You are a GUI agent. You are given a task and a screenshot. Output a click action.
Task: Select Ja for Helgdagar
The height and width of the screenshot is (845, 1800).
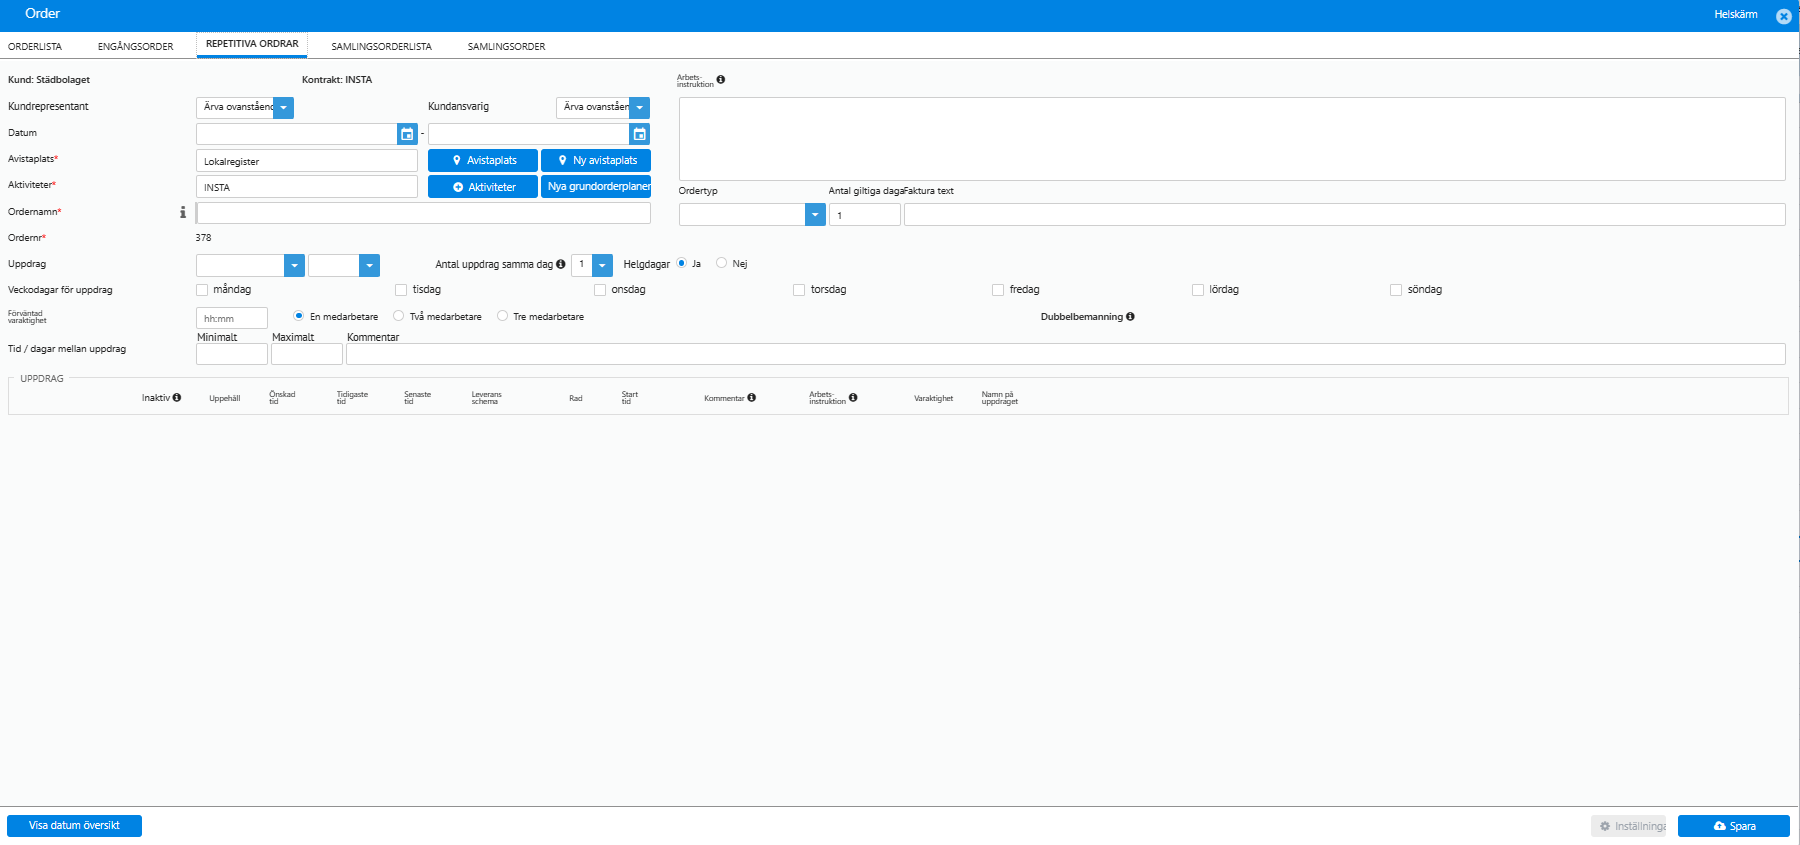click(x=682, y=263)
